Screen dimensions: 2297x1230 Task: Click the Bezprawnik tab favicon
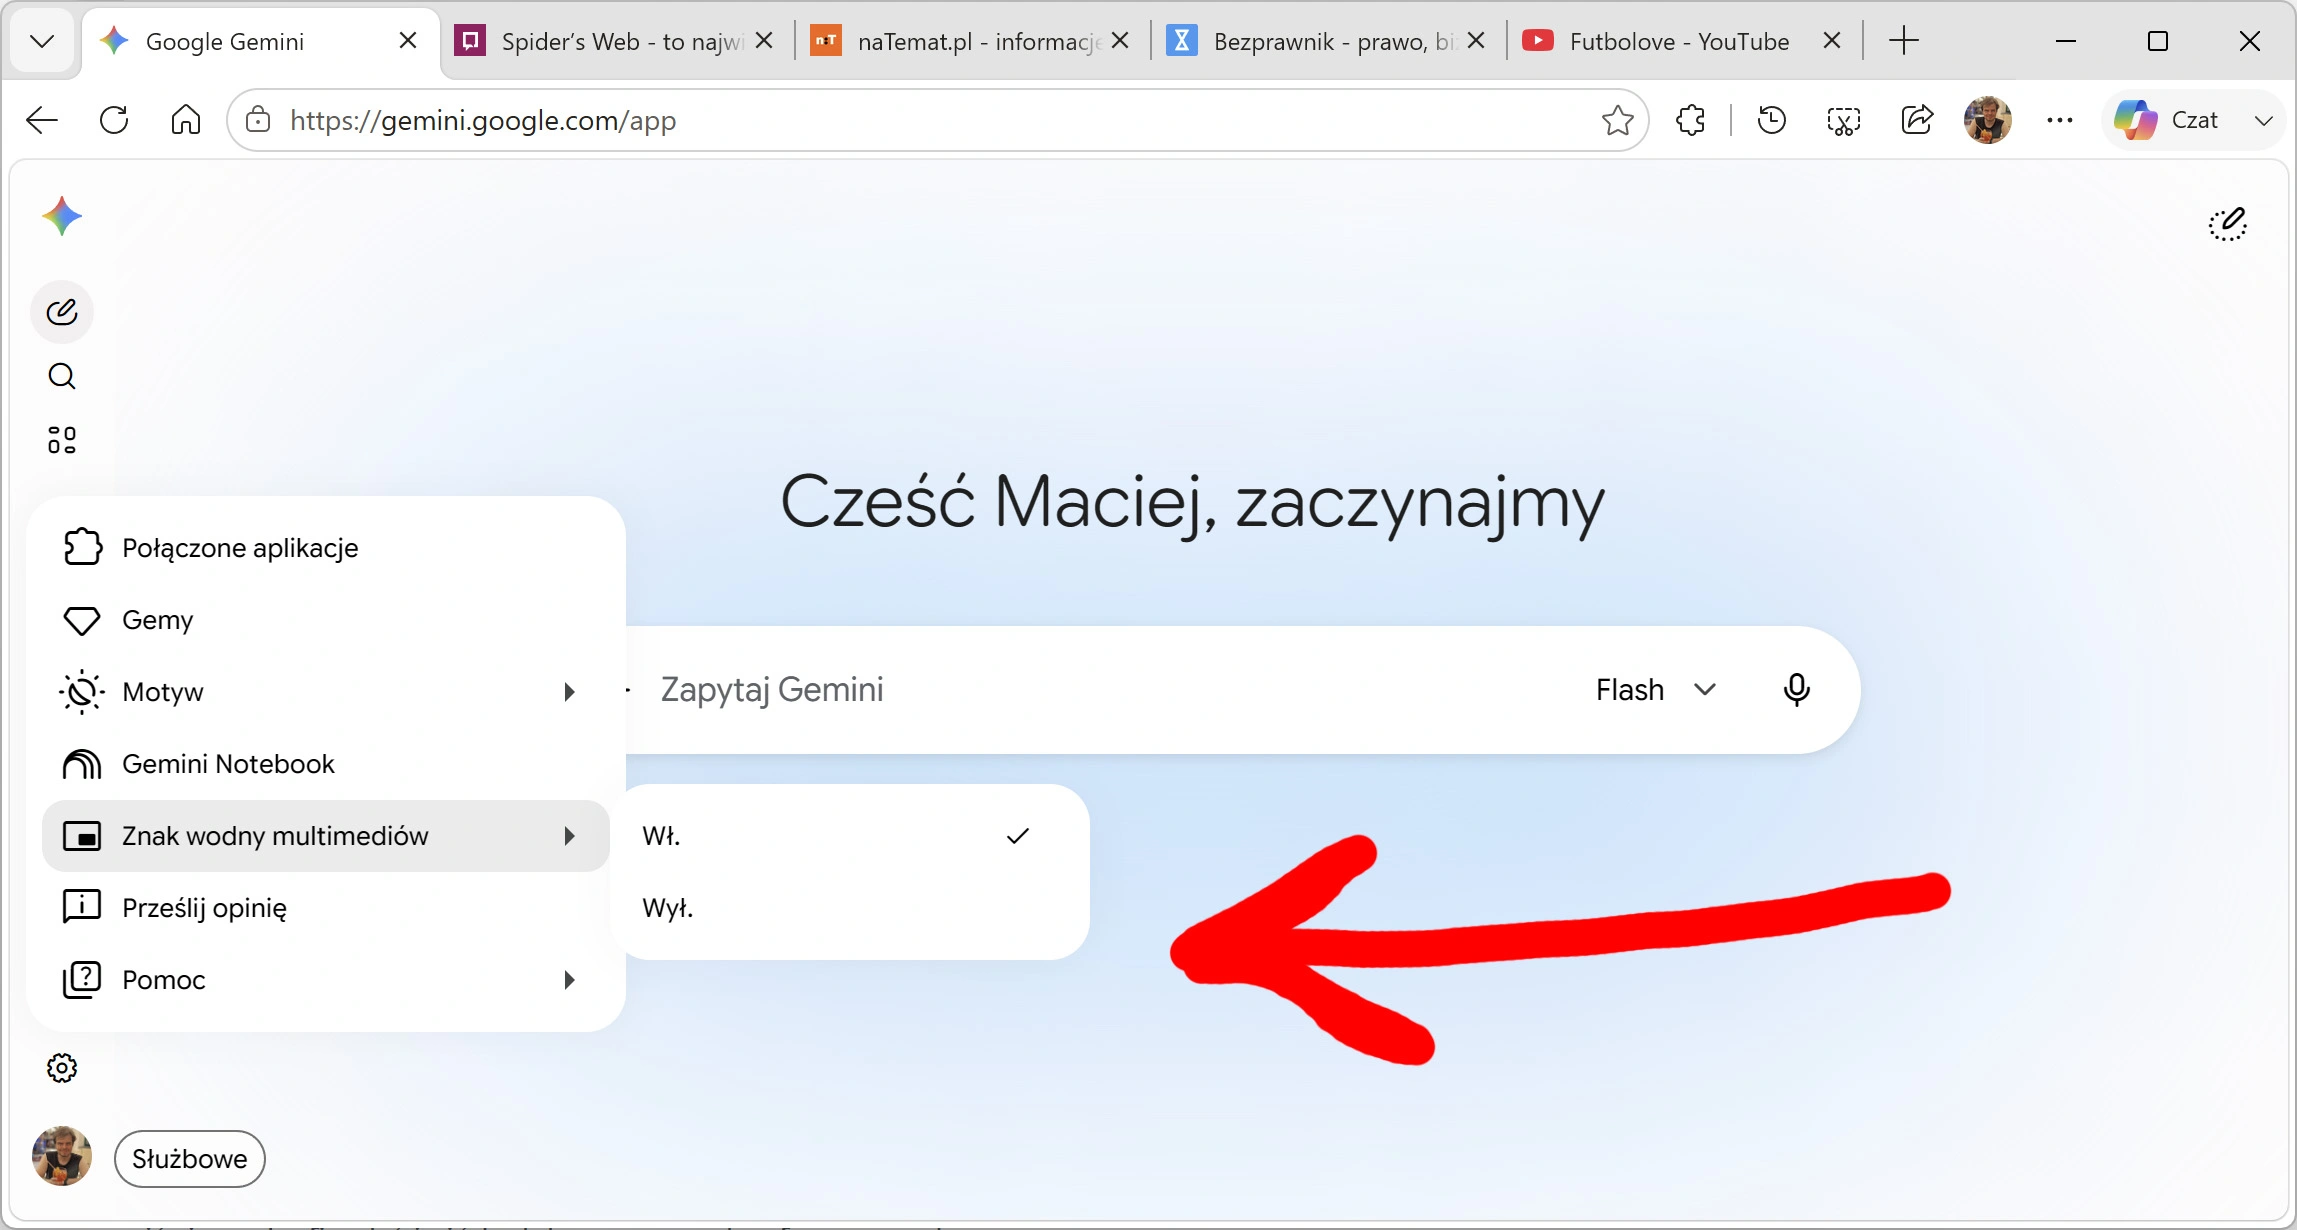(x=1182, y=41)
